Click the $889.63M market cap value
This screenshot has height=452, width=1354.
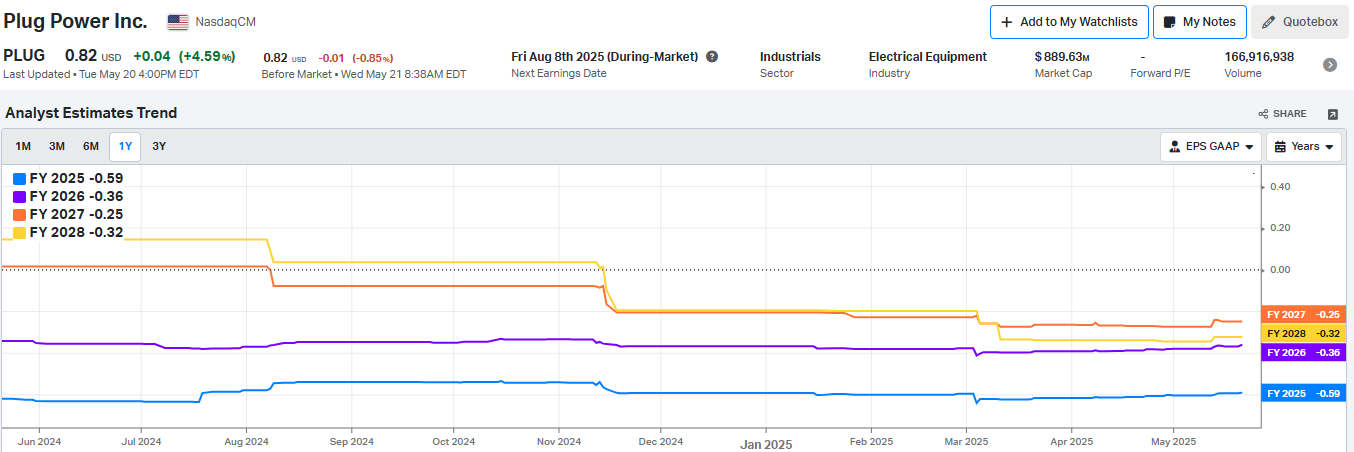[1062, 57]
